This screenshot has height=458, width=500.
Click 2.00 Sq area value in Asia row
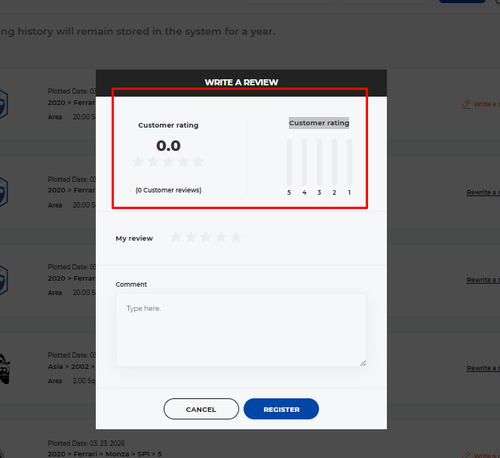84,381
